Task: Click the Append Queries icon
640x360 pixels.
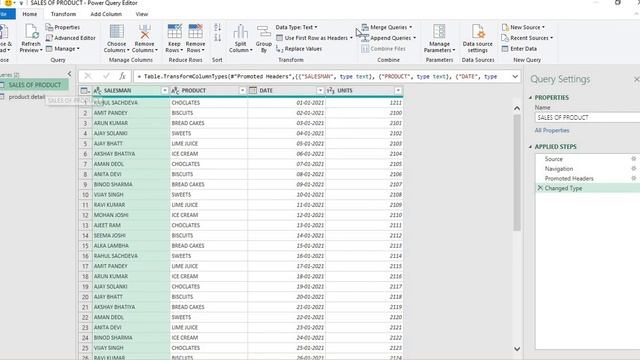Action: pos(365,38)
